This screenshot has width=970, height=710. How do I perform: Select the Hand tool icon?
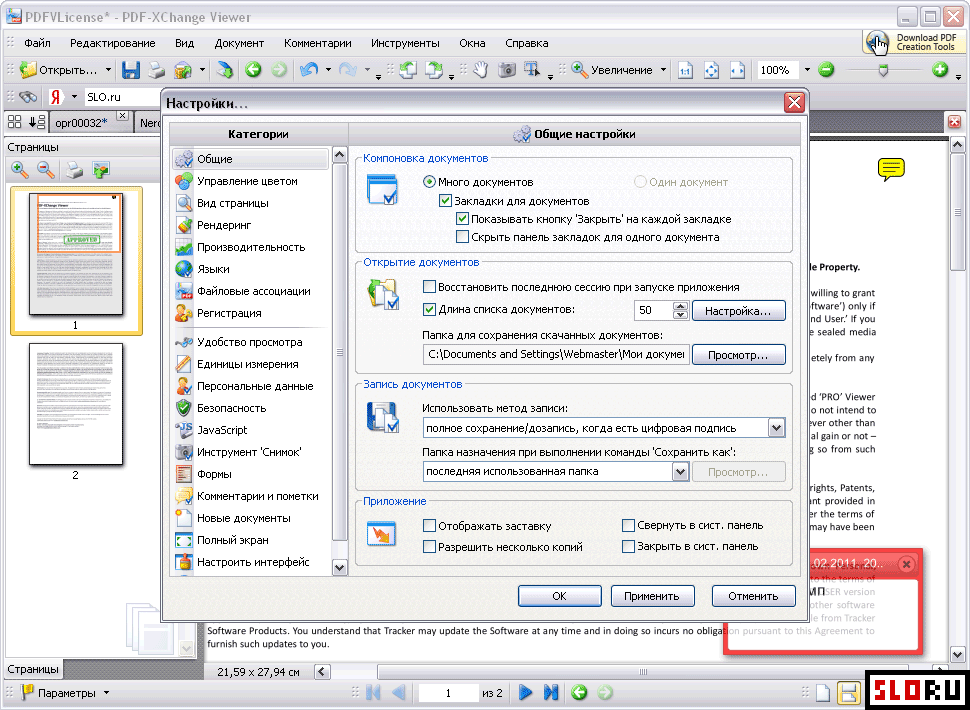[481, 70]
